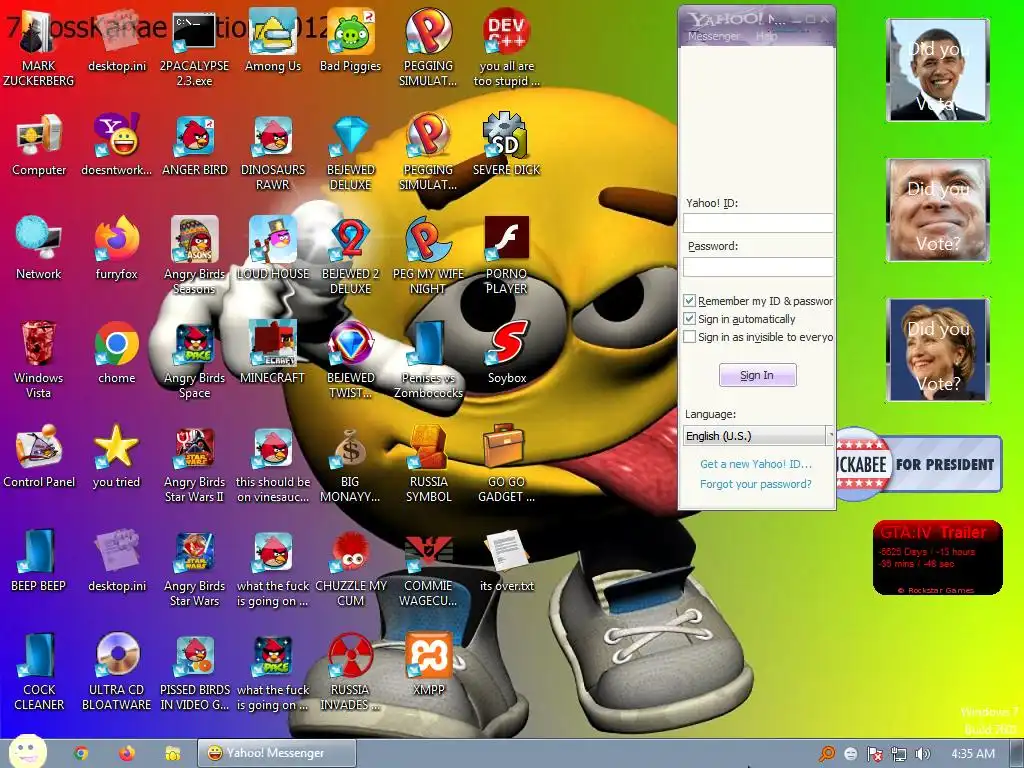Click the Hillary Clinton Did you Vote gadget
Viewport: 1024px width, 768px height.
(938, 350)
